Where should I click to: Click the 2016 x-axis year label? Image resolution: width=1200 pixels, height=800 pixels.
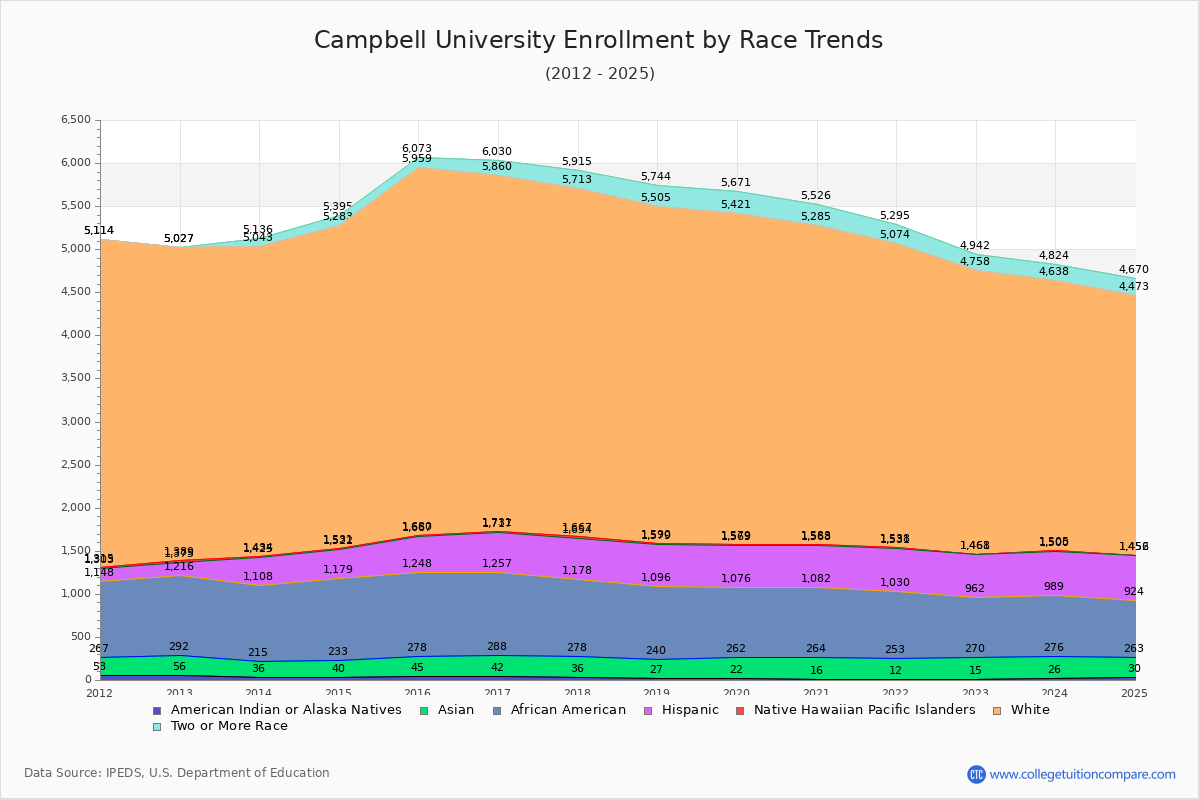click(x=418, y=692)
